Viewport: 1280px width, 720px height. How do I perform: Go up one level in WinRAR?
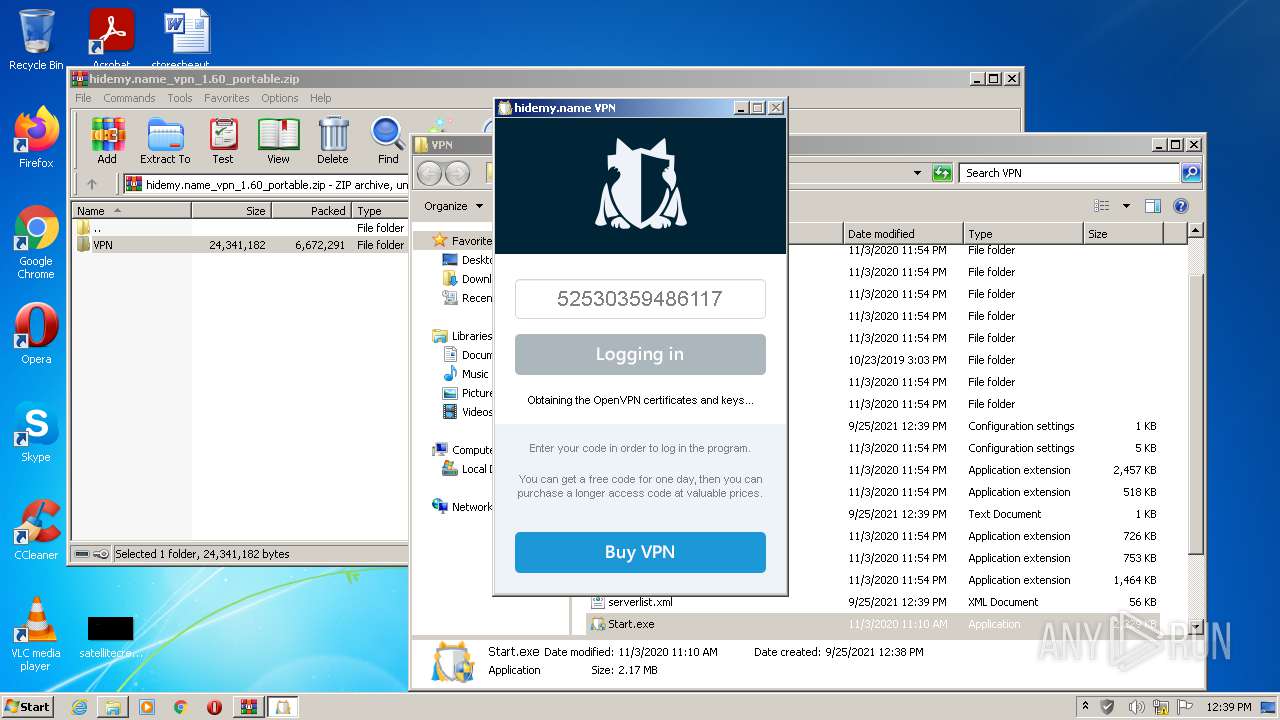[x=92, y=184]
